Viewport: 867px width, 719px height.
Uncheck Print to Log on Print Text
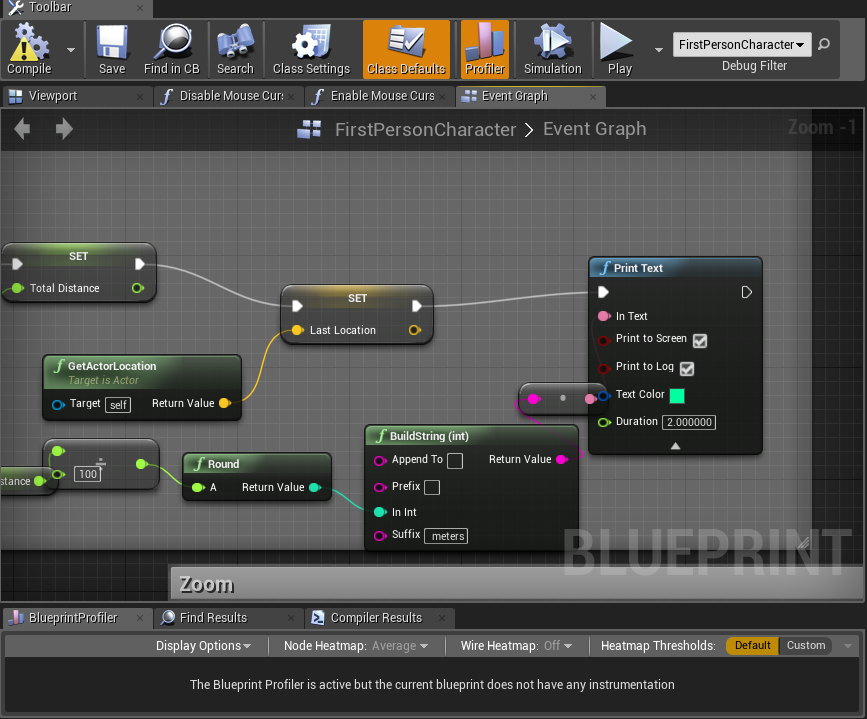point(686,367)
